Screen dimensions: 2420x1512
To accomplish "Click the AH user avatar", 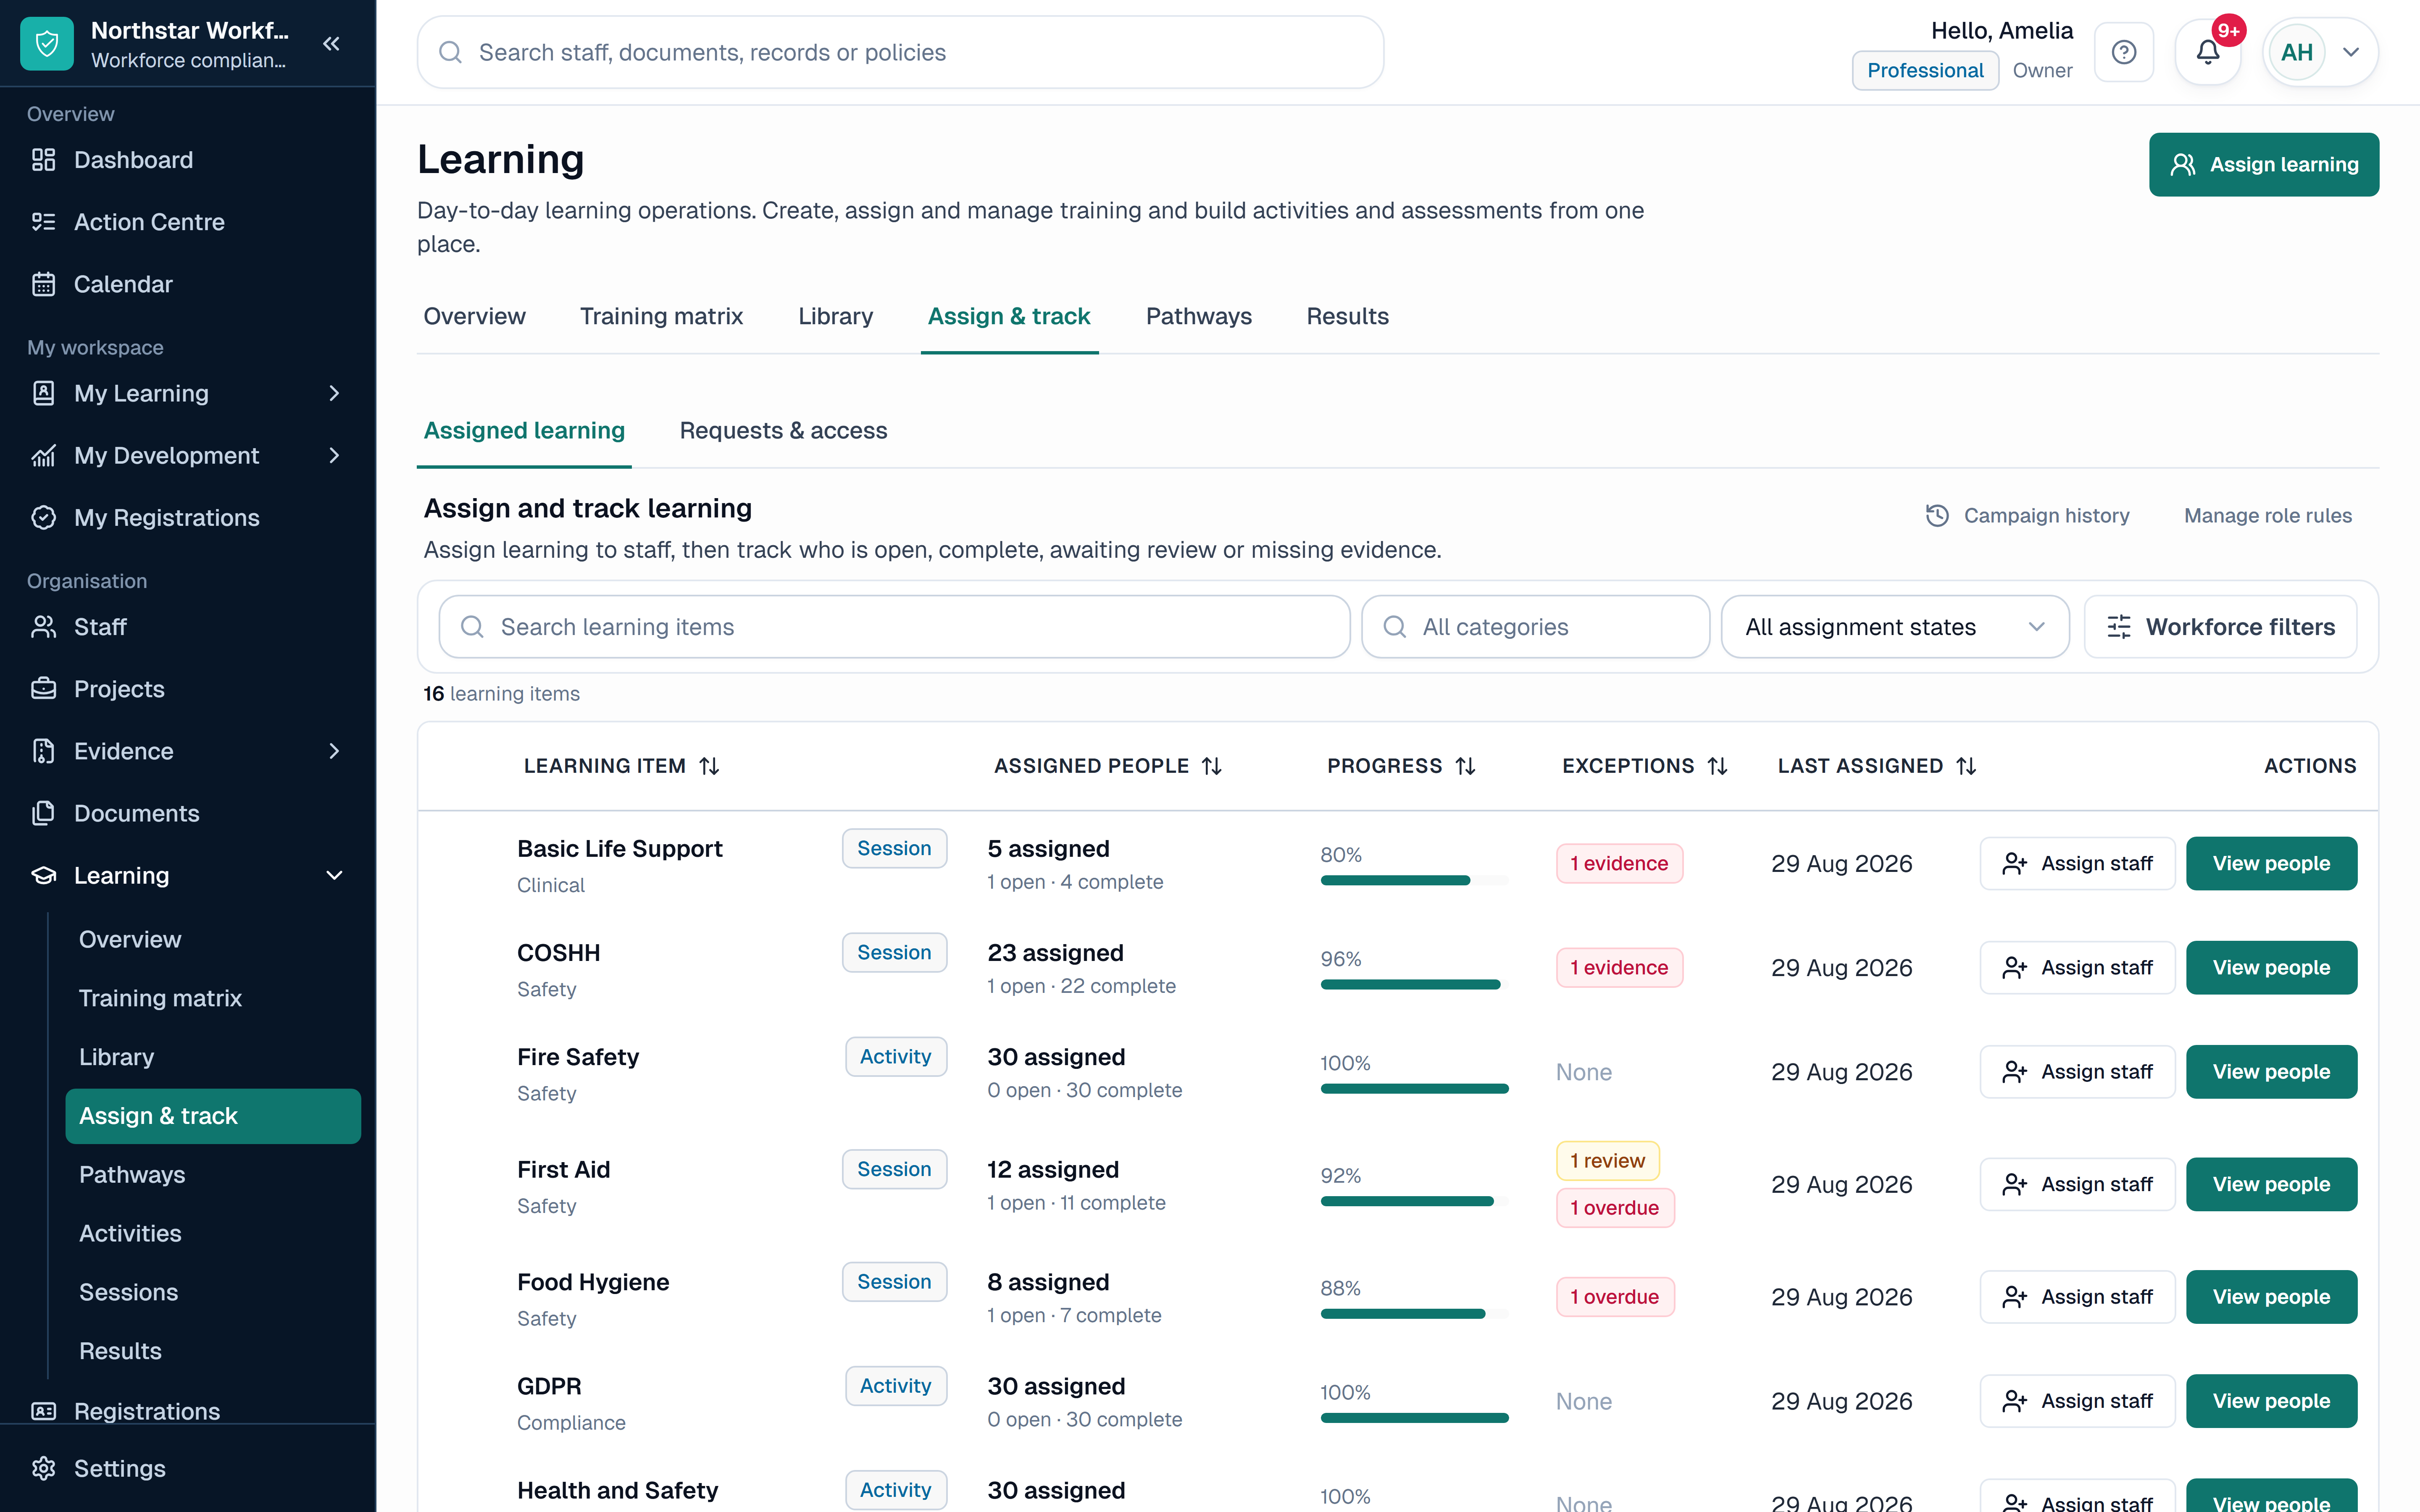I will click(x=2297, y=52).
